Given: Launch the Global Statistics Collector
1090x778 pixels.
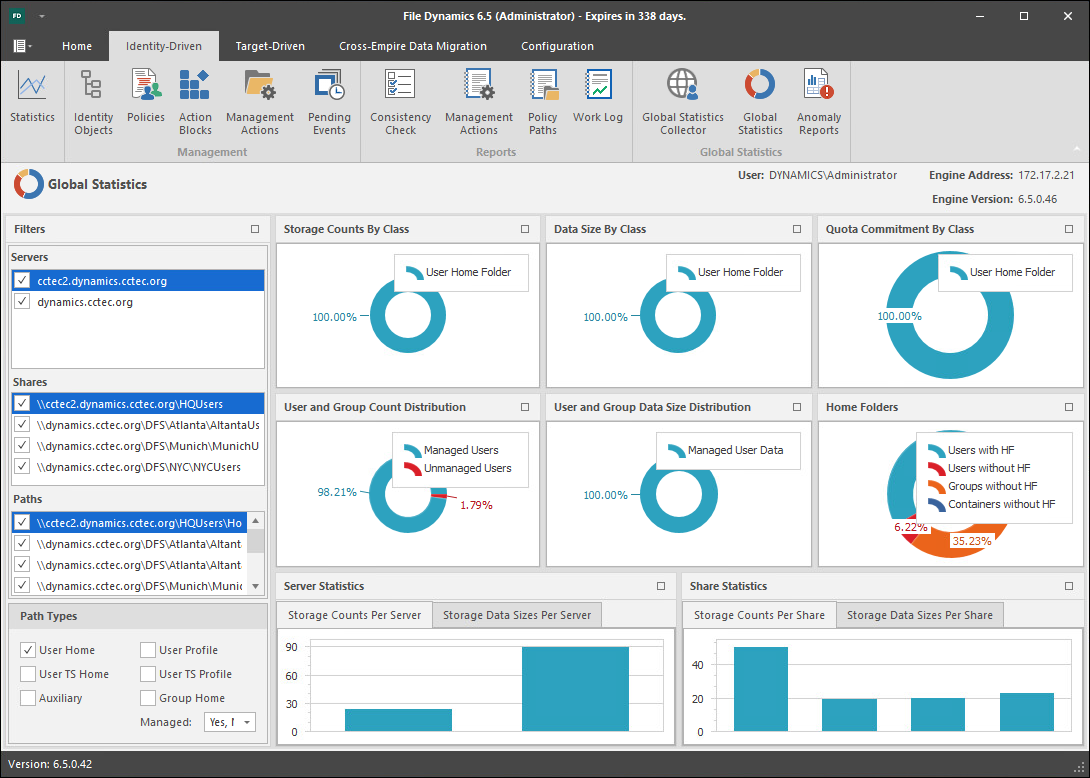Looking at the screenshot, I should 683,102.
